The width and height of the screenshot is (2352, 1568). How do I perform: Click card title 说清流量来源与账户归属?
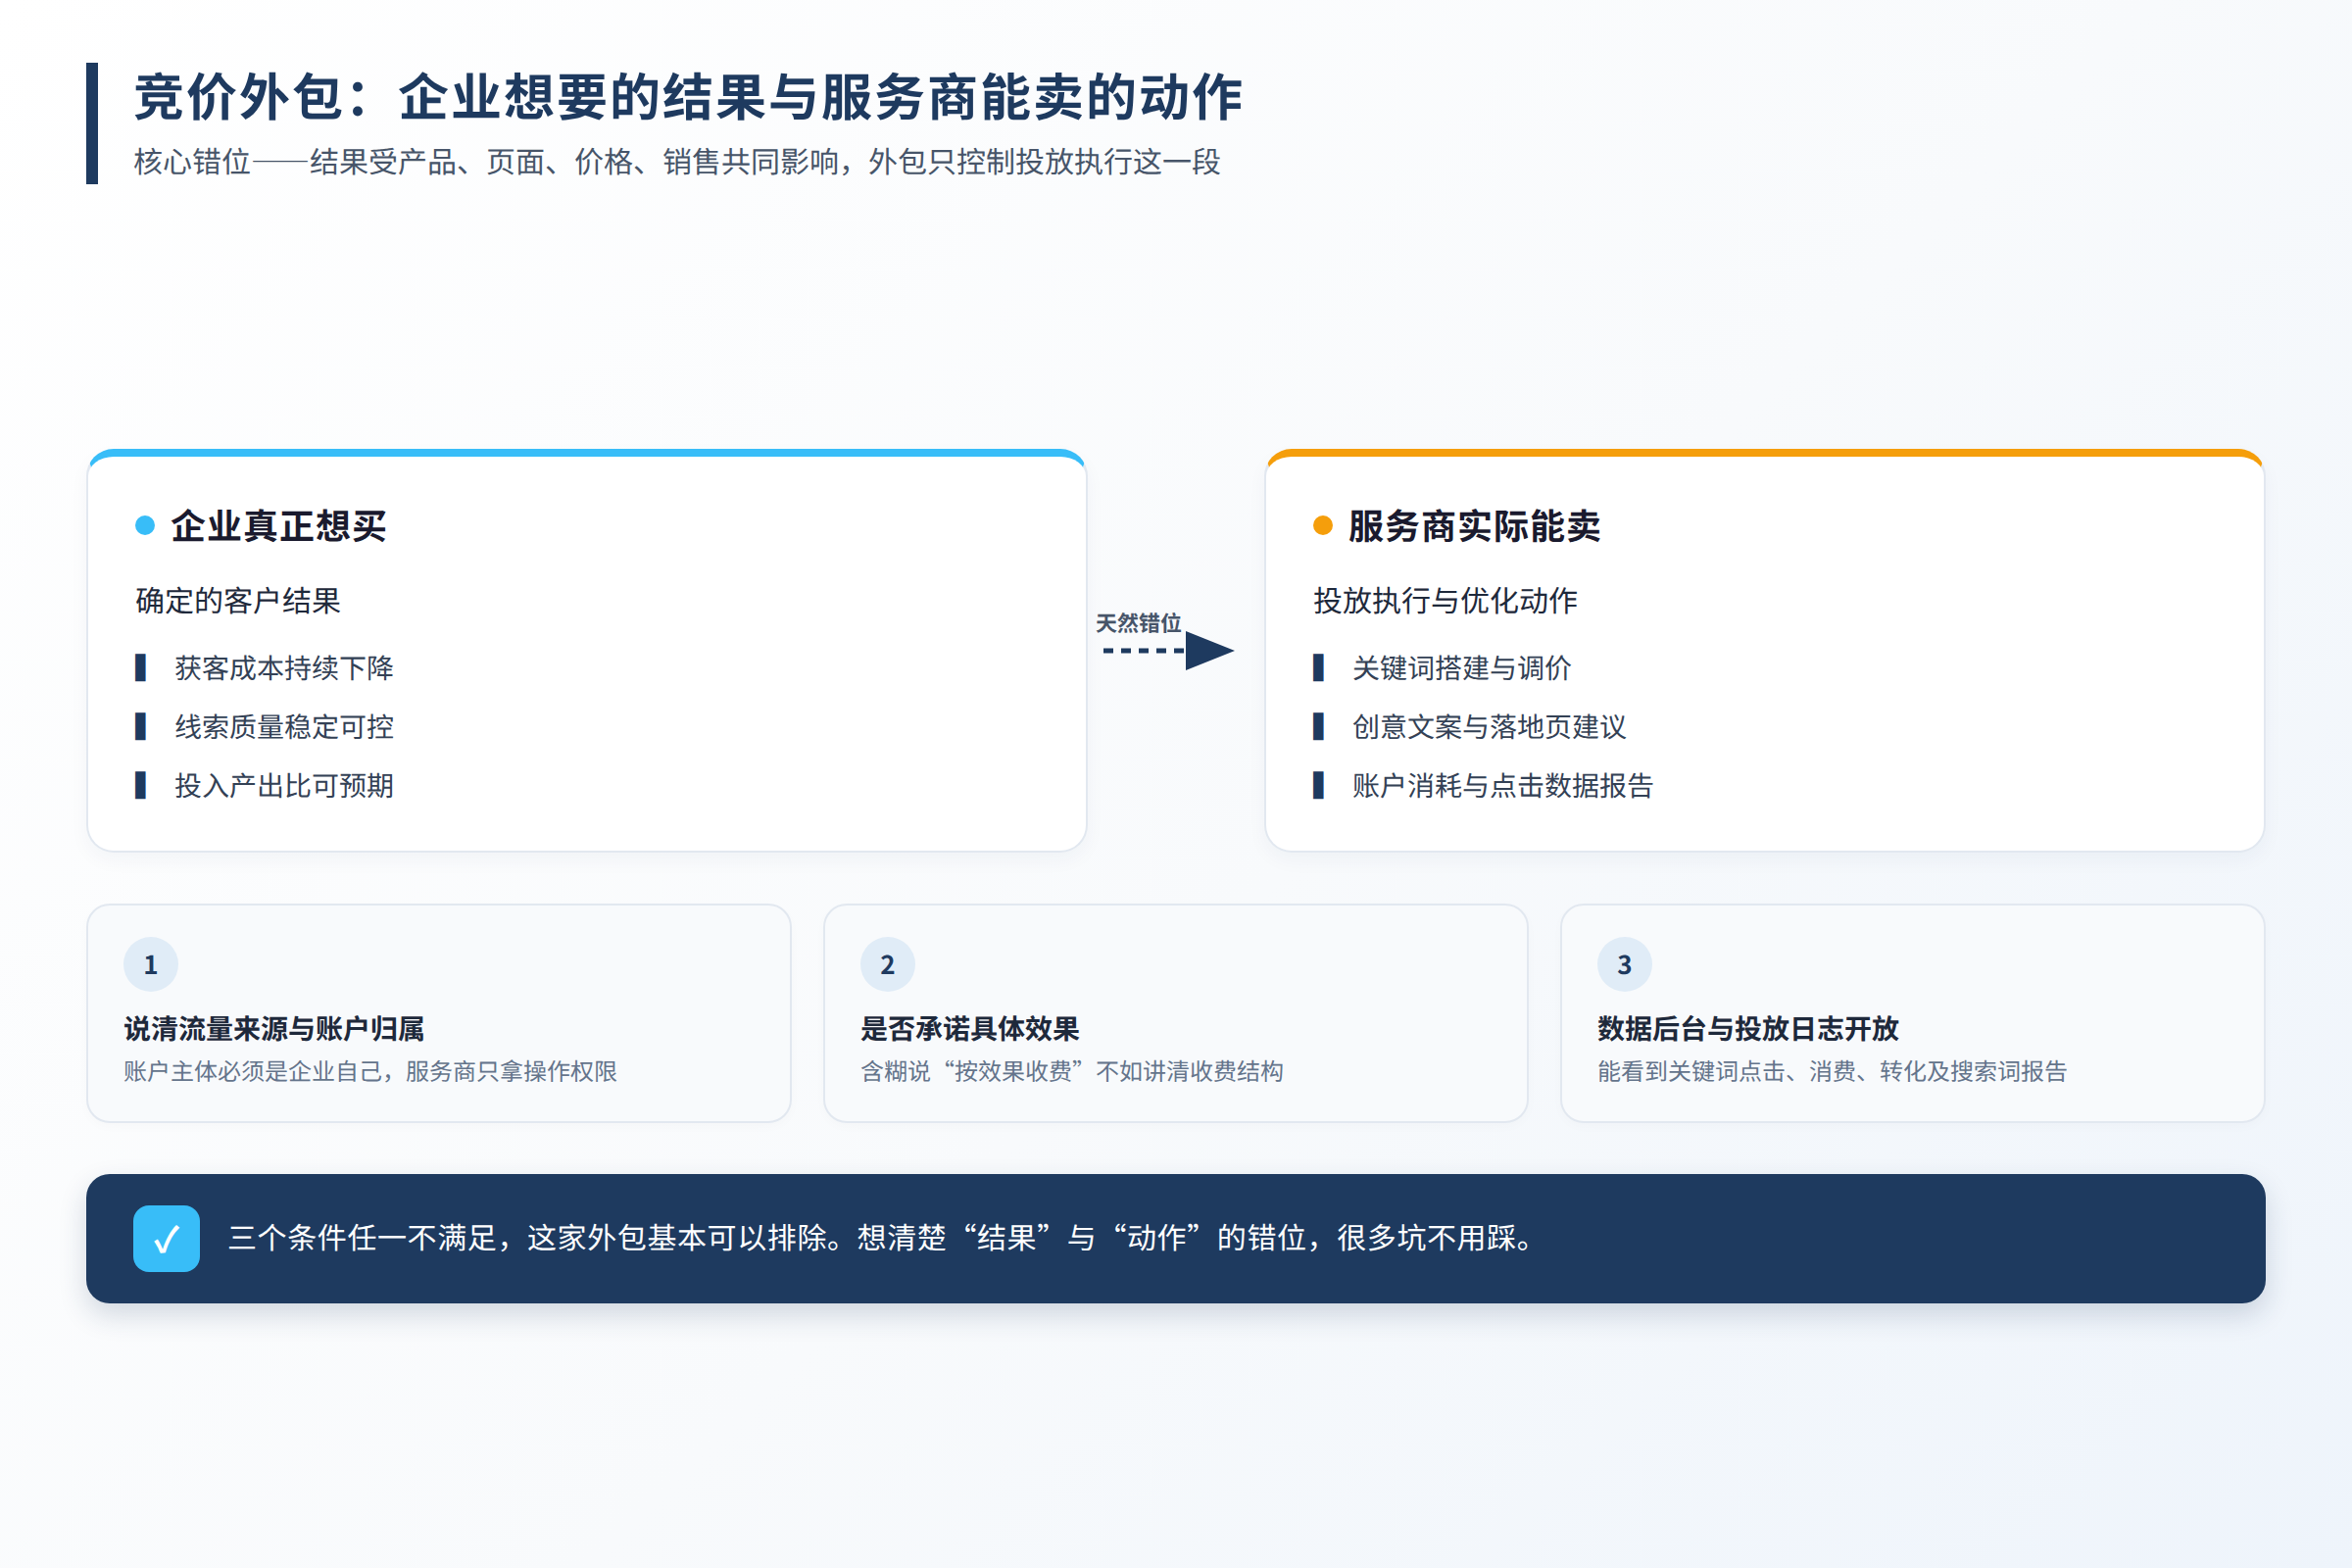(x=274, y=1028)
